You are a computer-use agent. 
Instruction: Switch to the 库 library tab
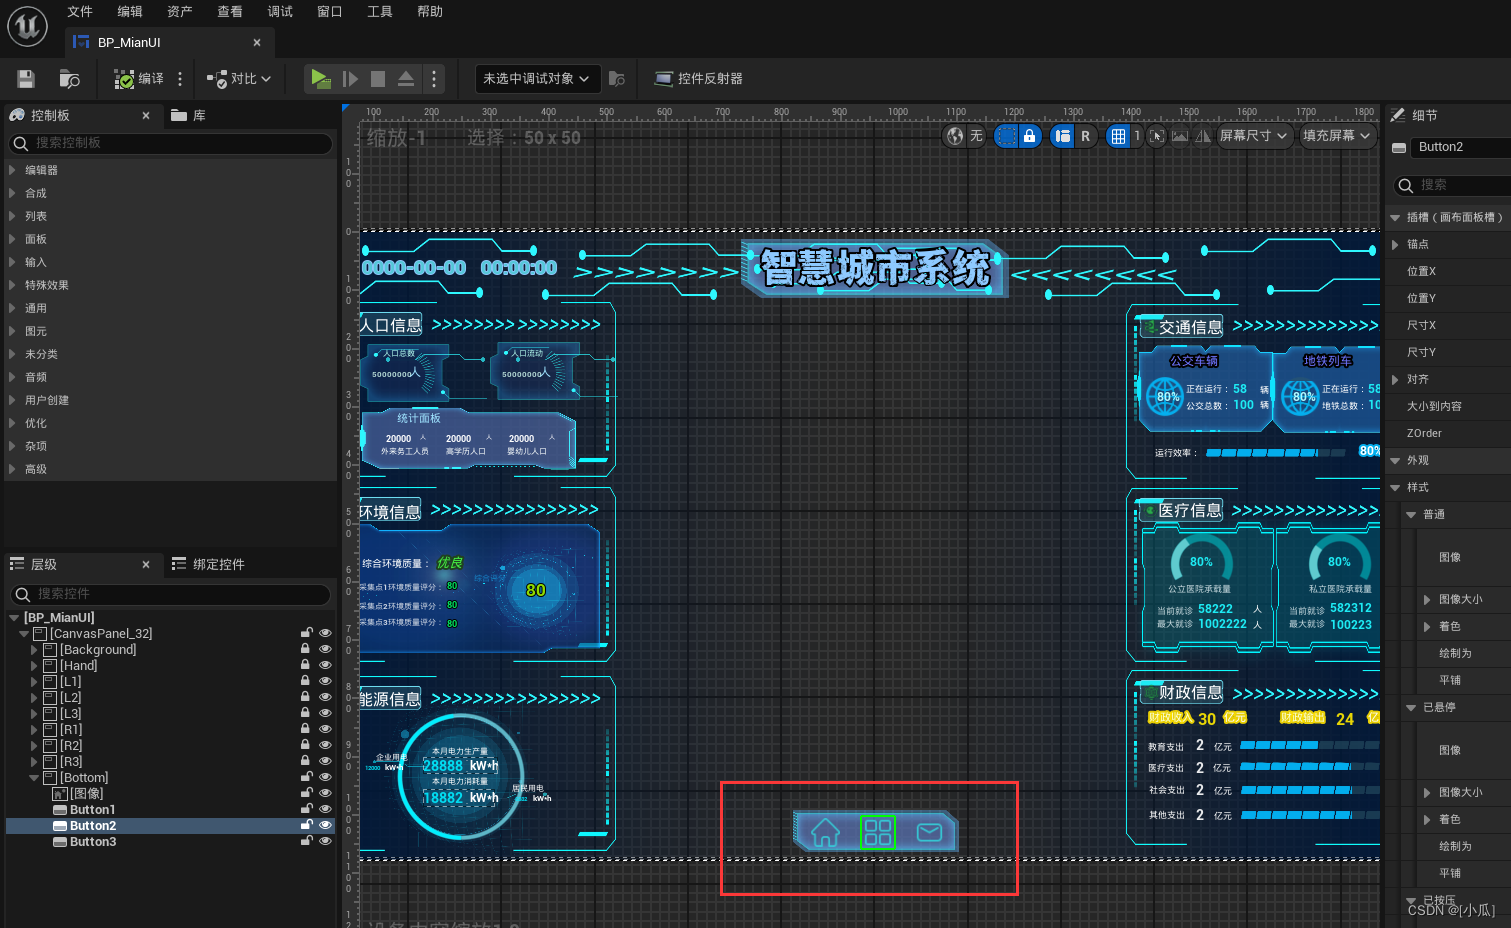[189, 116]
